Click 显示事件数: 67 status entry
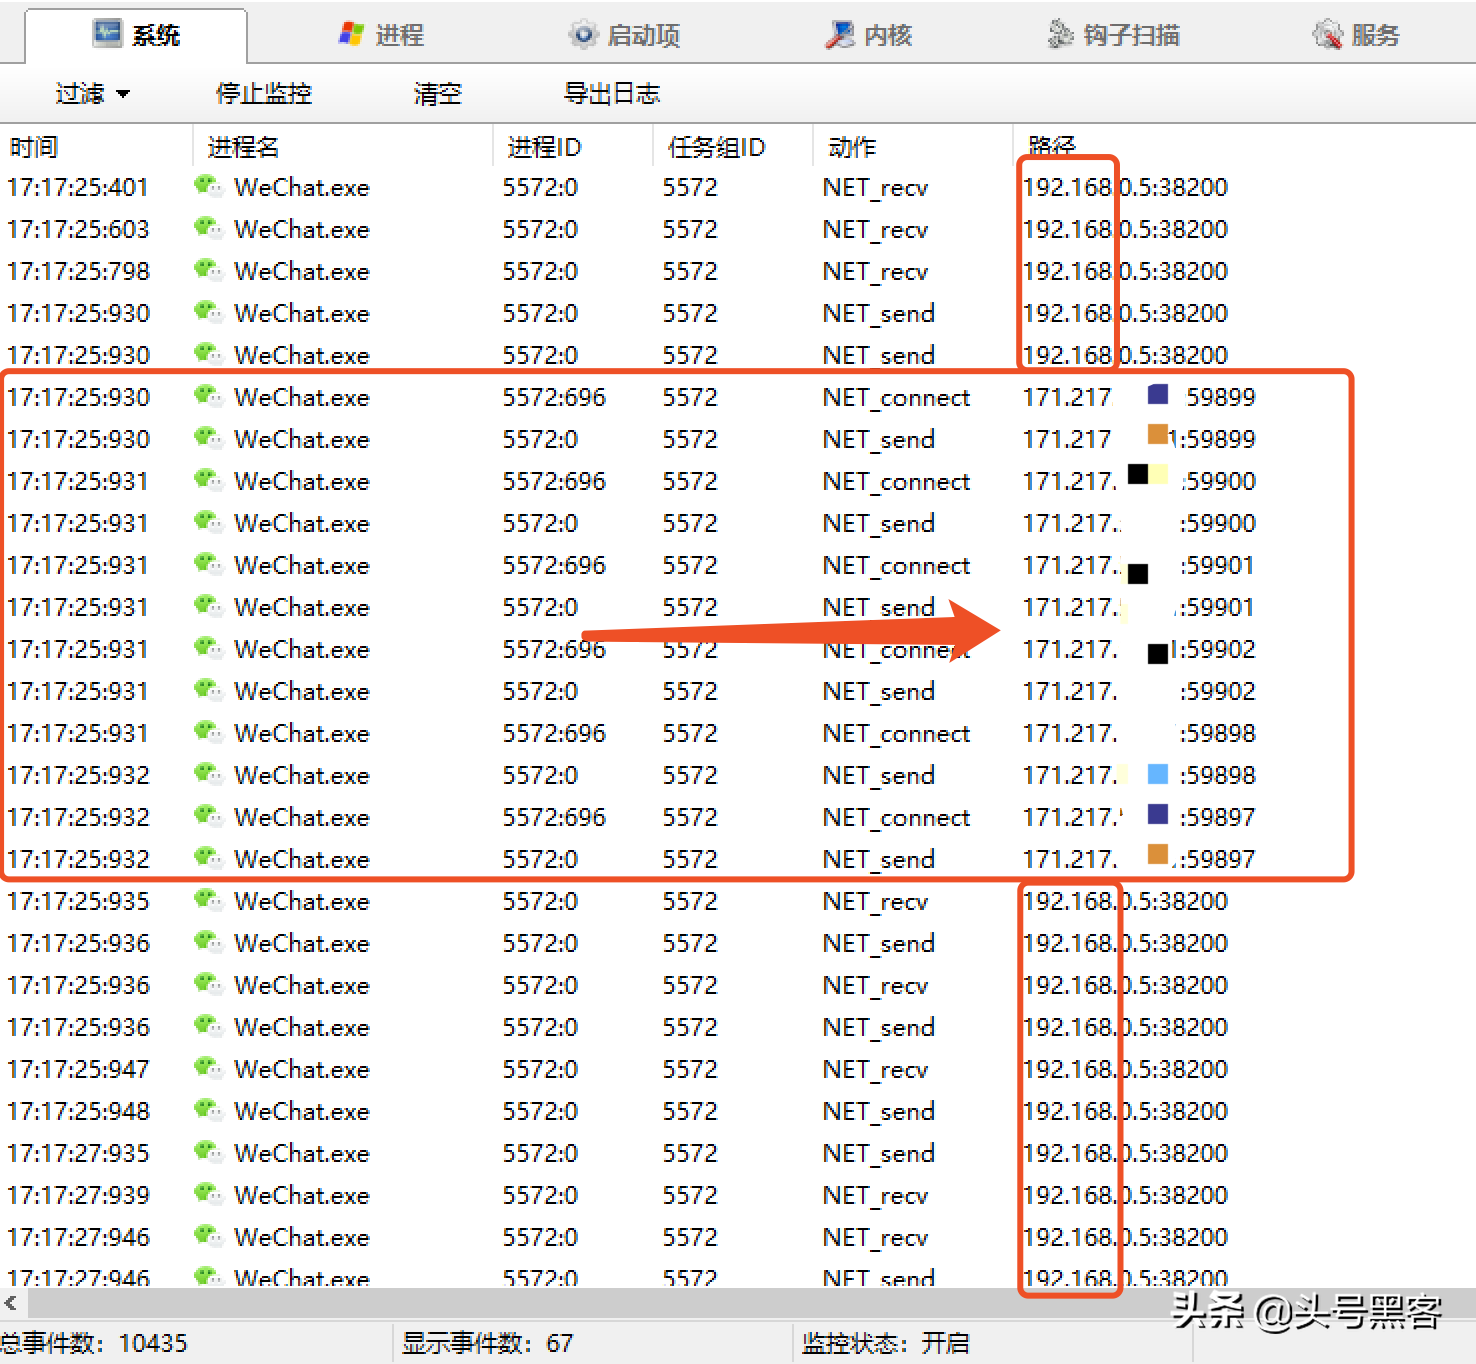This screenshot has height=1364, width=1476. (x=487, y=1343)
